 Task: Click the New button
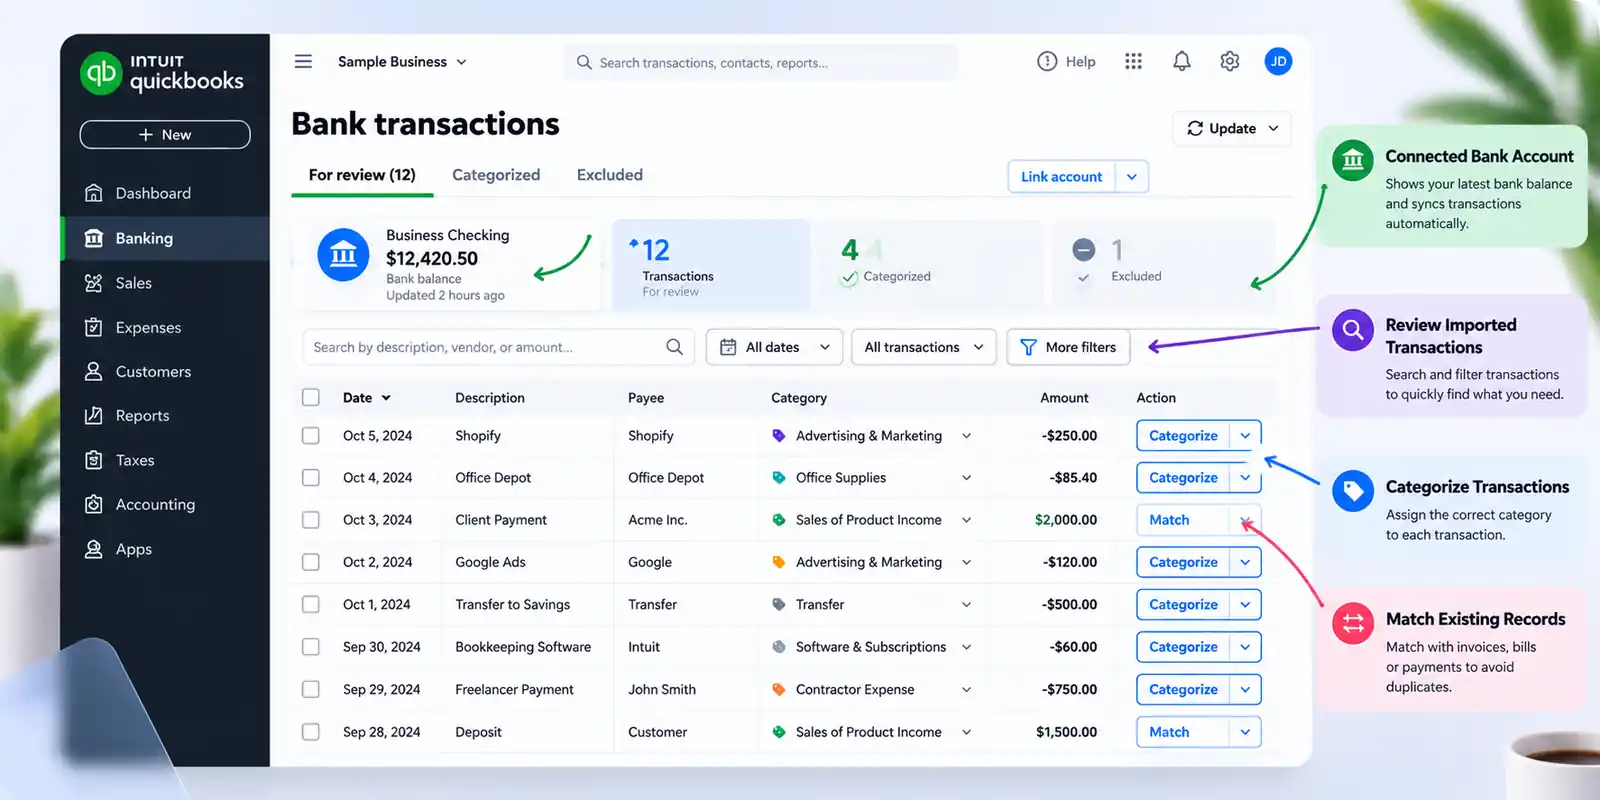(x=165, y=135)
